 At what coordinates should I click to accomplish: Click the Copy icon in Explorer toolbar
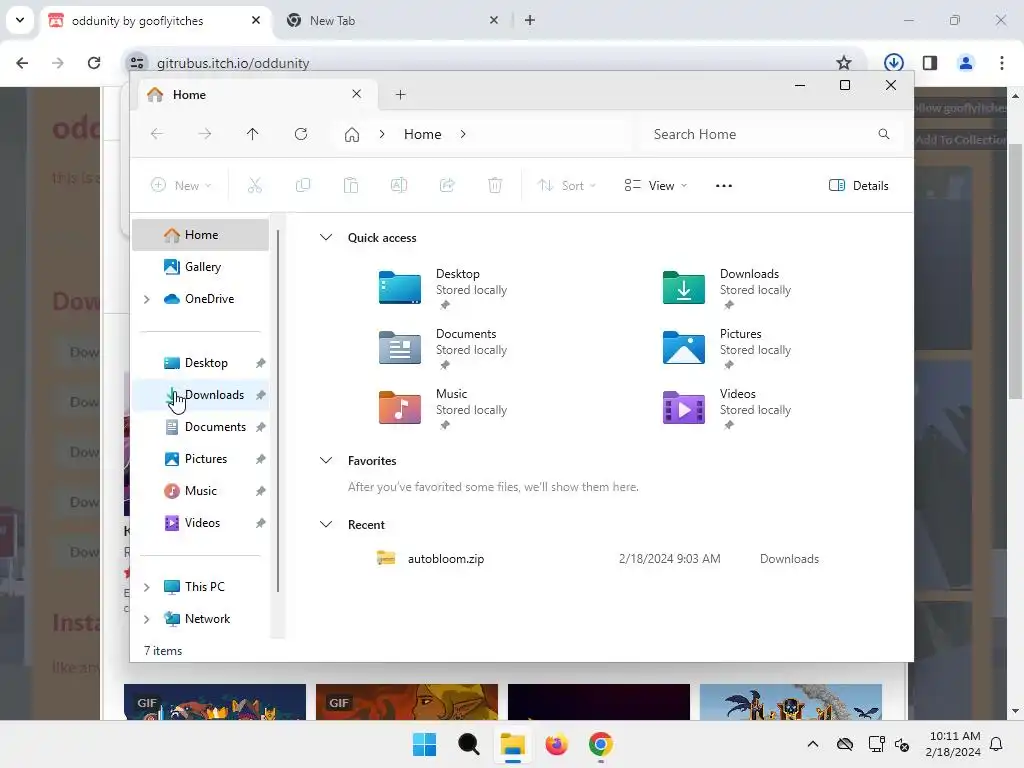coord(303,185)
